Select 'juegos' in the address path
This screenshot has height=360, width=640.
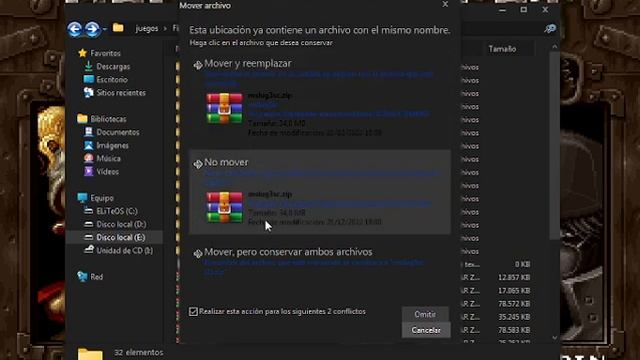point(147,28)
